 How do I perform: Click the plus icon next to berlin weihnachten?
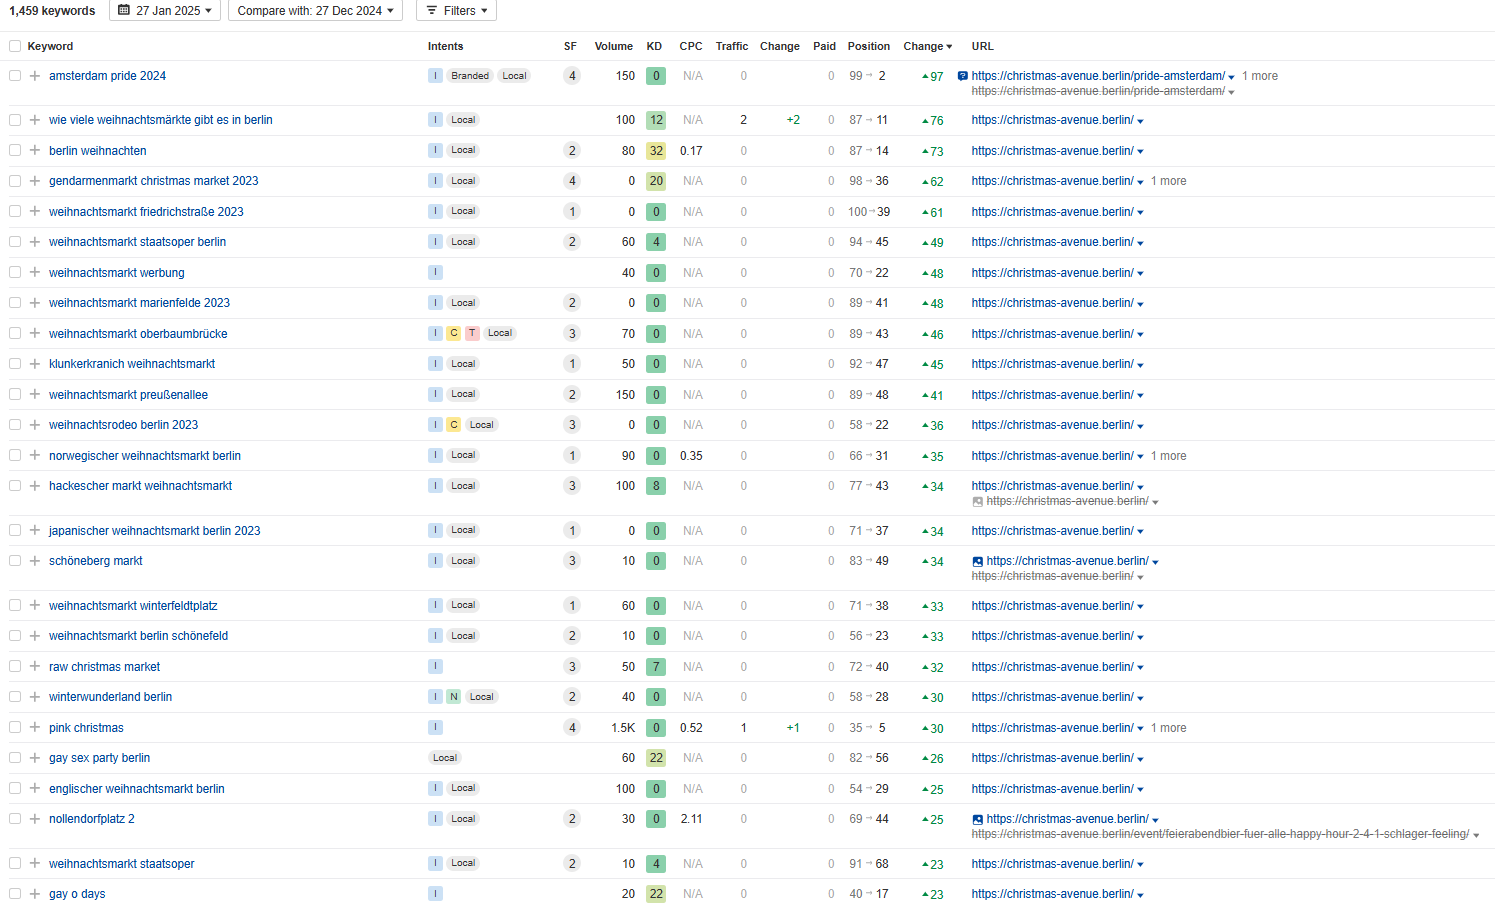tap(35, 151)
